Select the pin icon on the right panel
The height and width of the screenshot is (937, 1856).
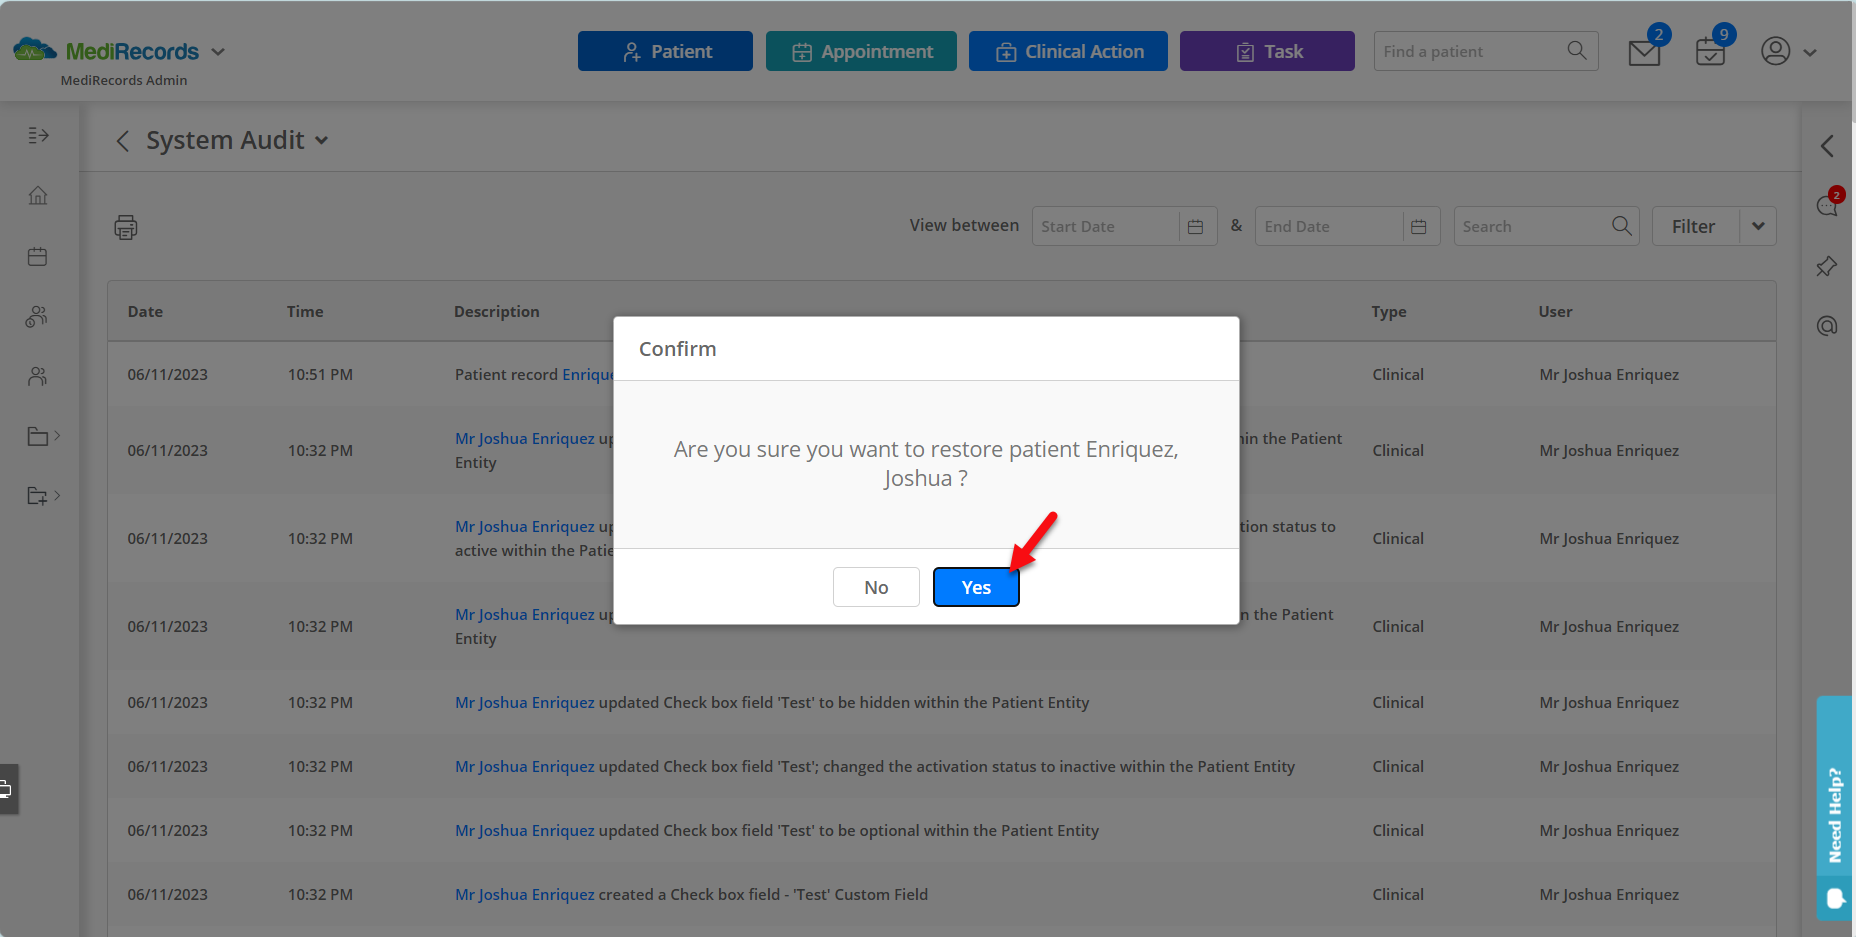[x=1827, y=266]
